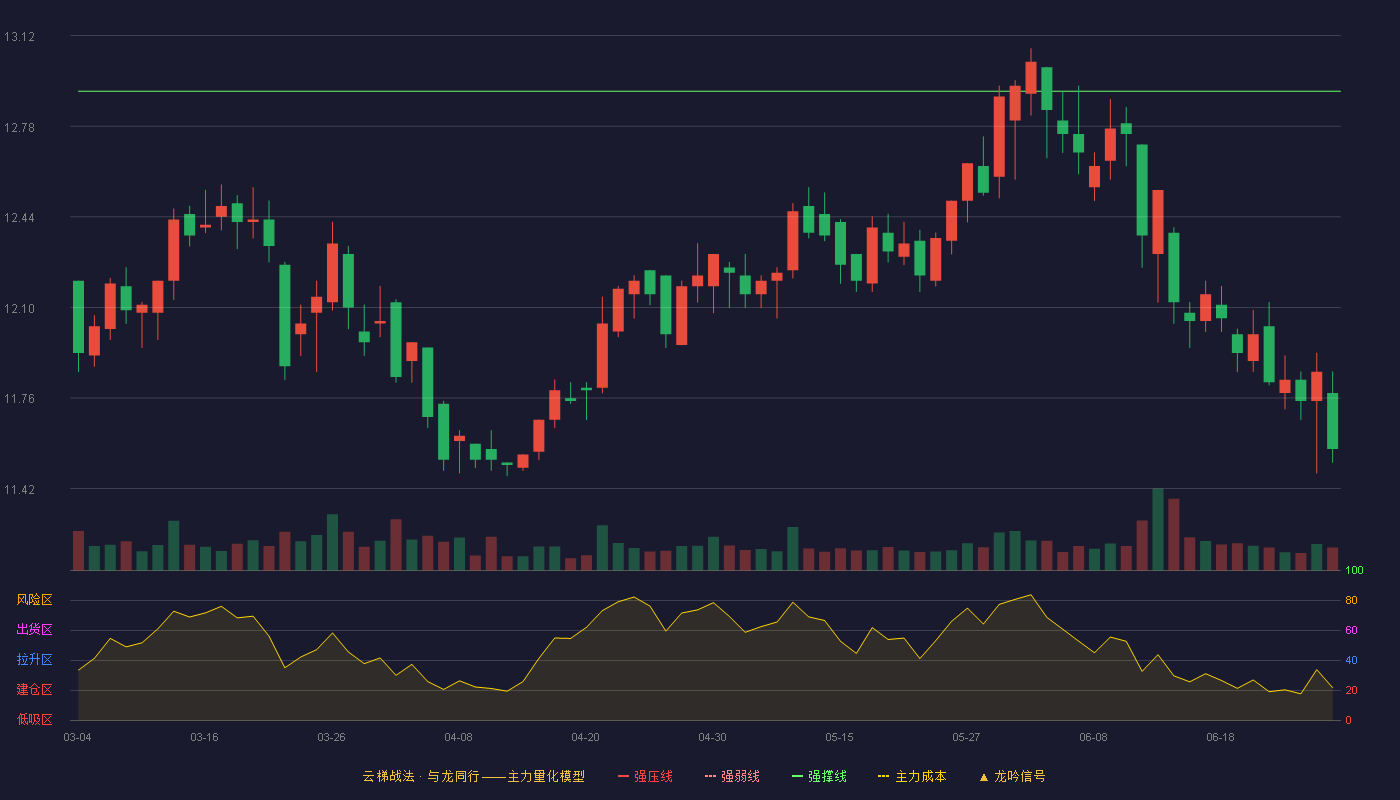Click the 04-20 date label
The image size is (1400, 800).
pyautogui.click(x=585, y=737)
